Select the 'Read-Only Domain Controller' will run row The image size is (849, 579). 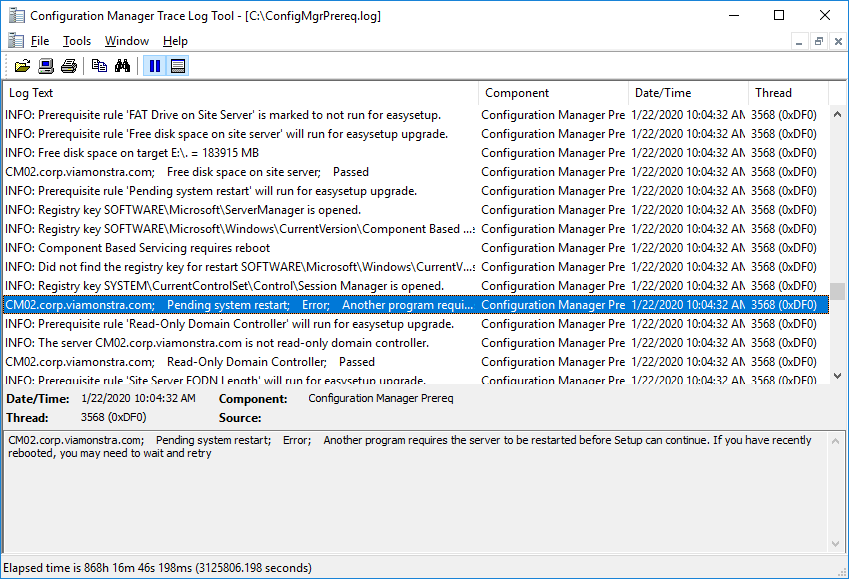tap(416, 324)
